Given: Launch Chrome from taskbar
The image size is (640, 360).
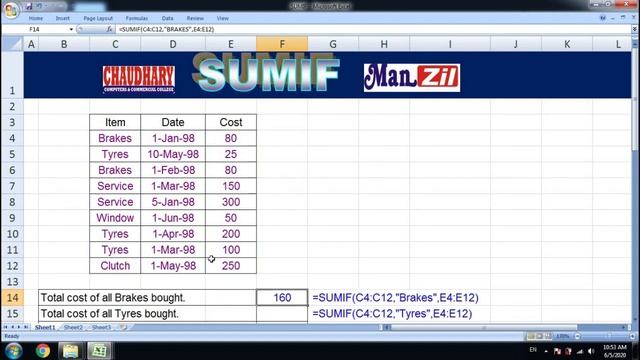Looking at the screenshot, I should (43, 351).
